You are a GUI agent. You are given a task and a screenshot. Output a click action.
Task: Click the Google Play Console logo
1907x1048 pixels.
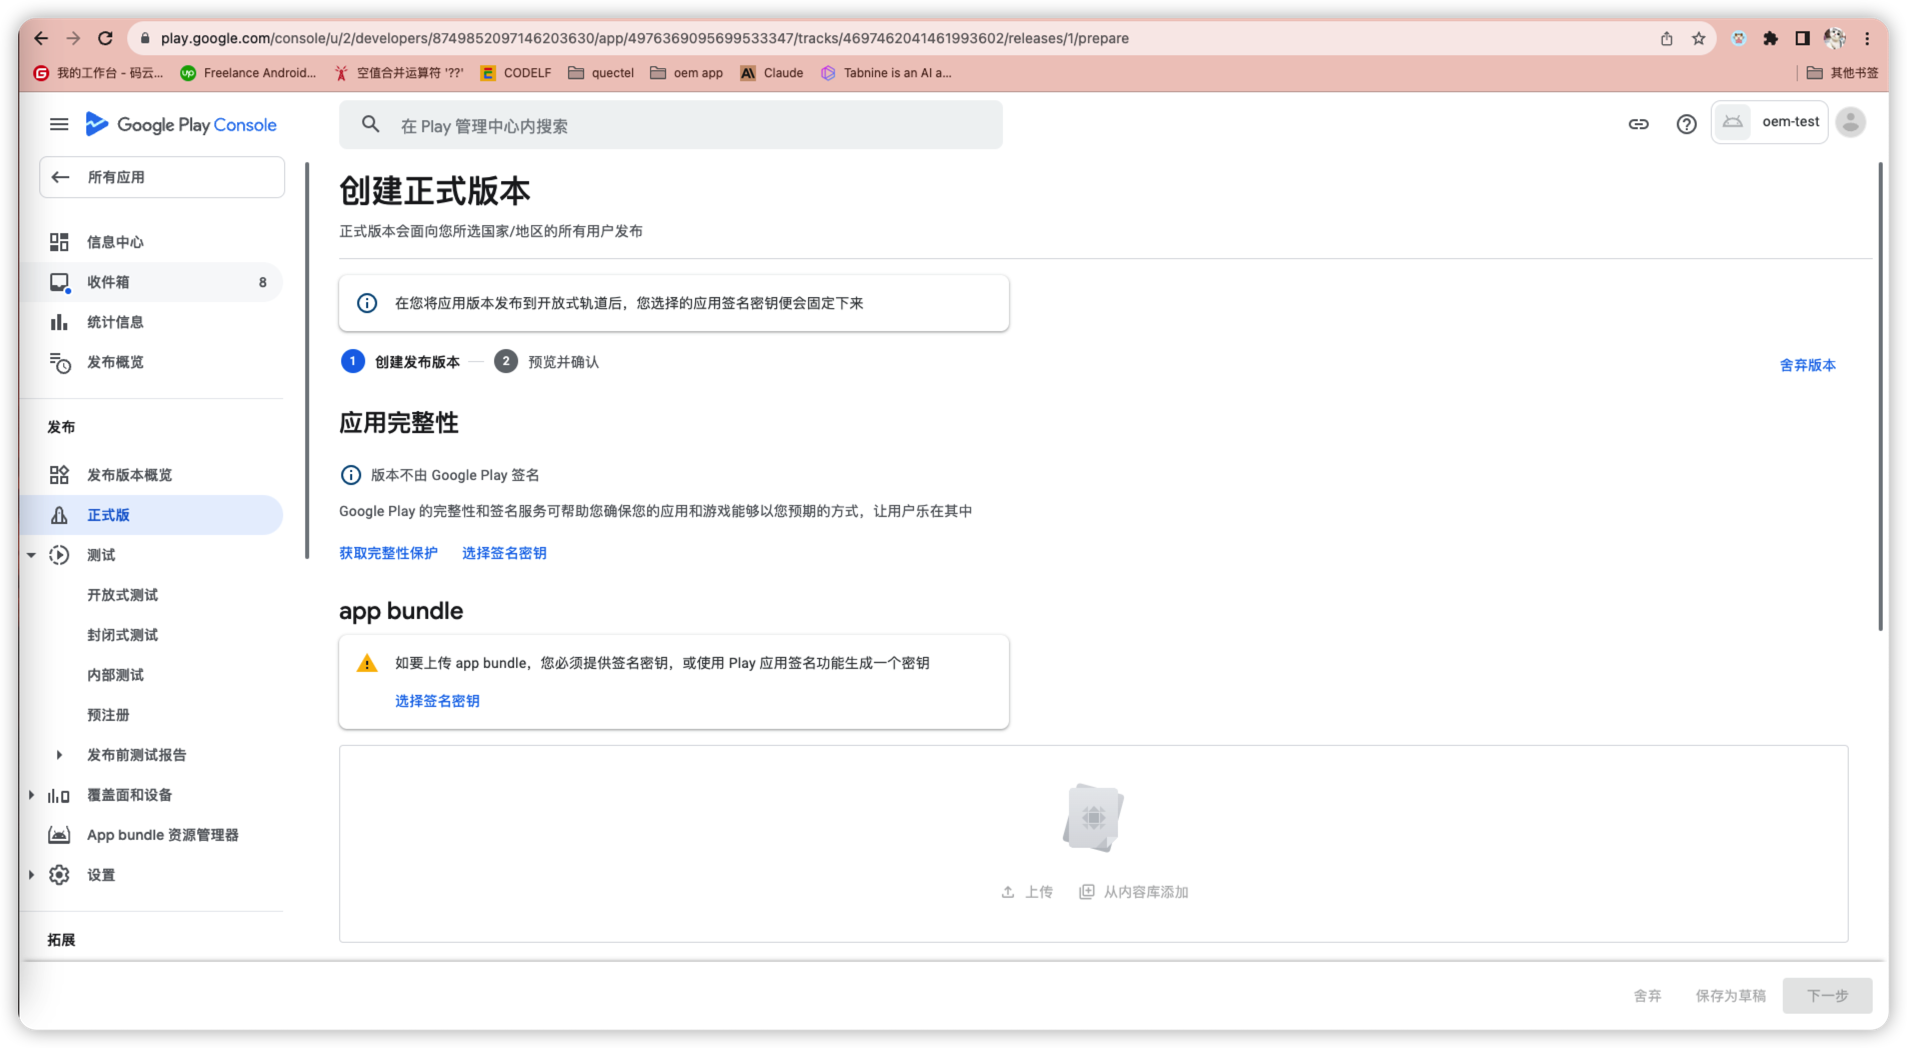181,124
